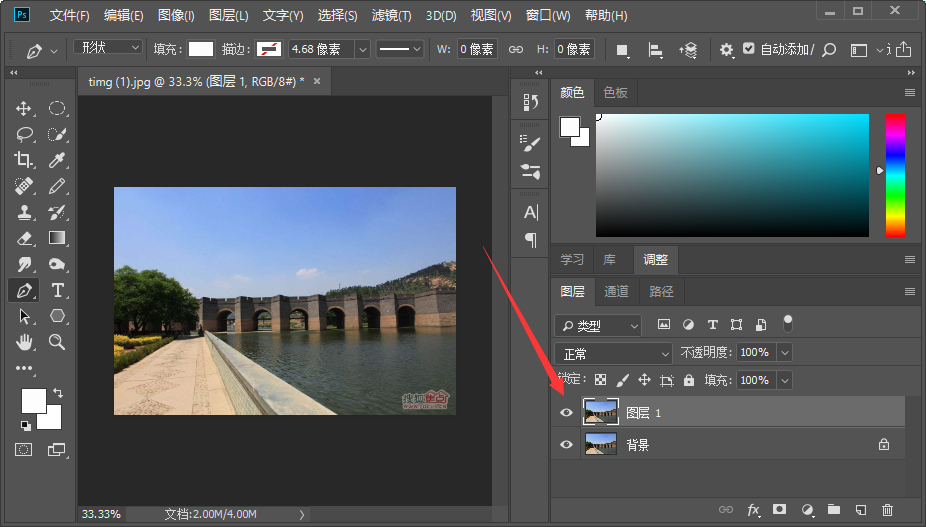The image size is (926, 527).
Task: Delete layer using trash icon
Action: coord(887,510)
